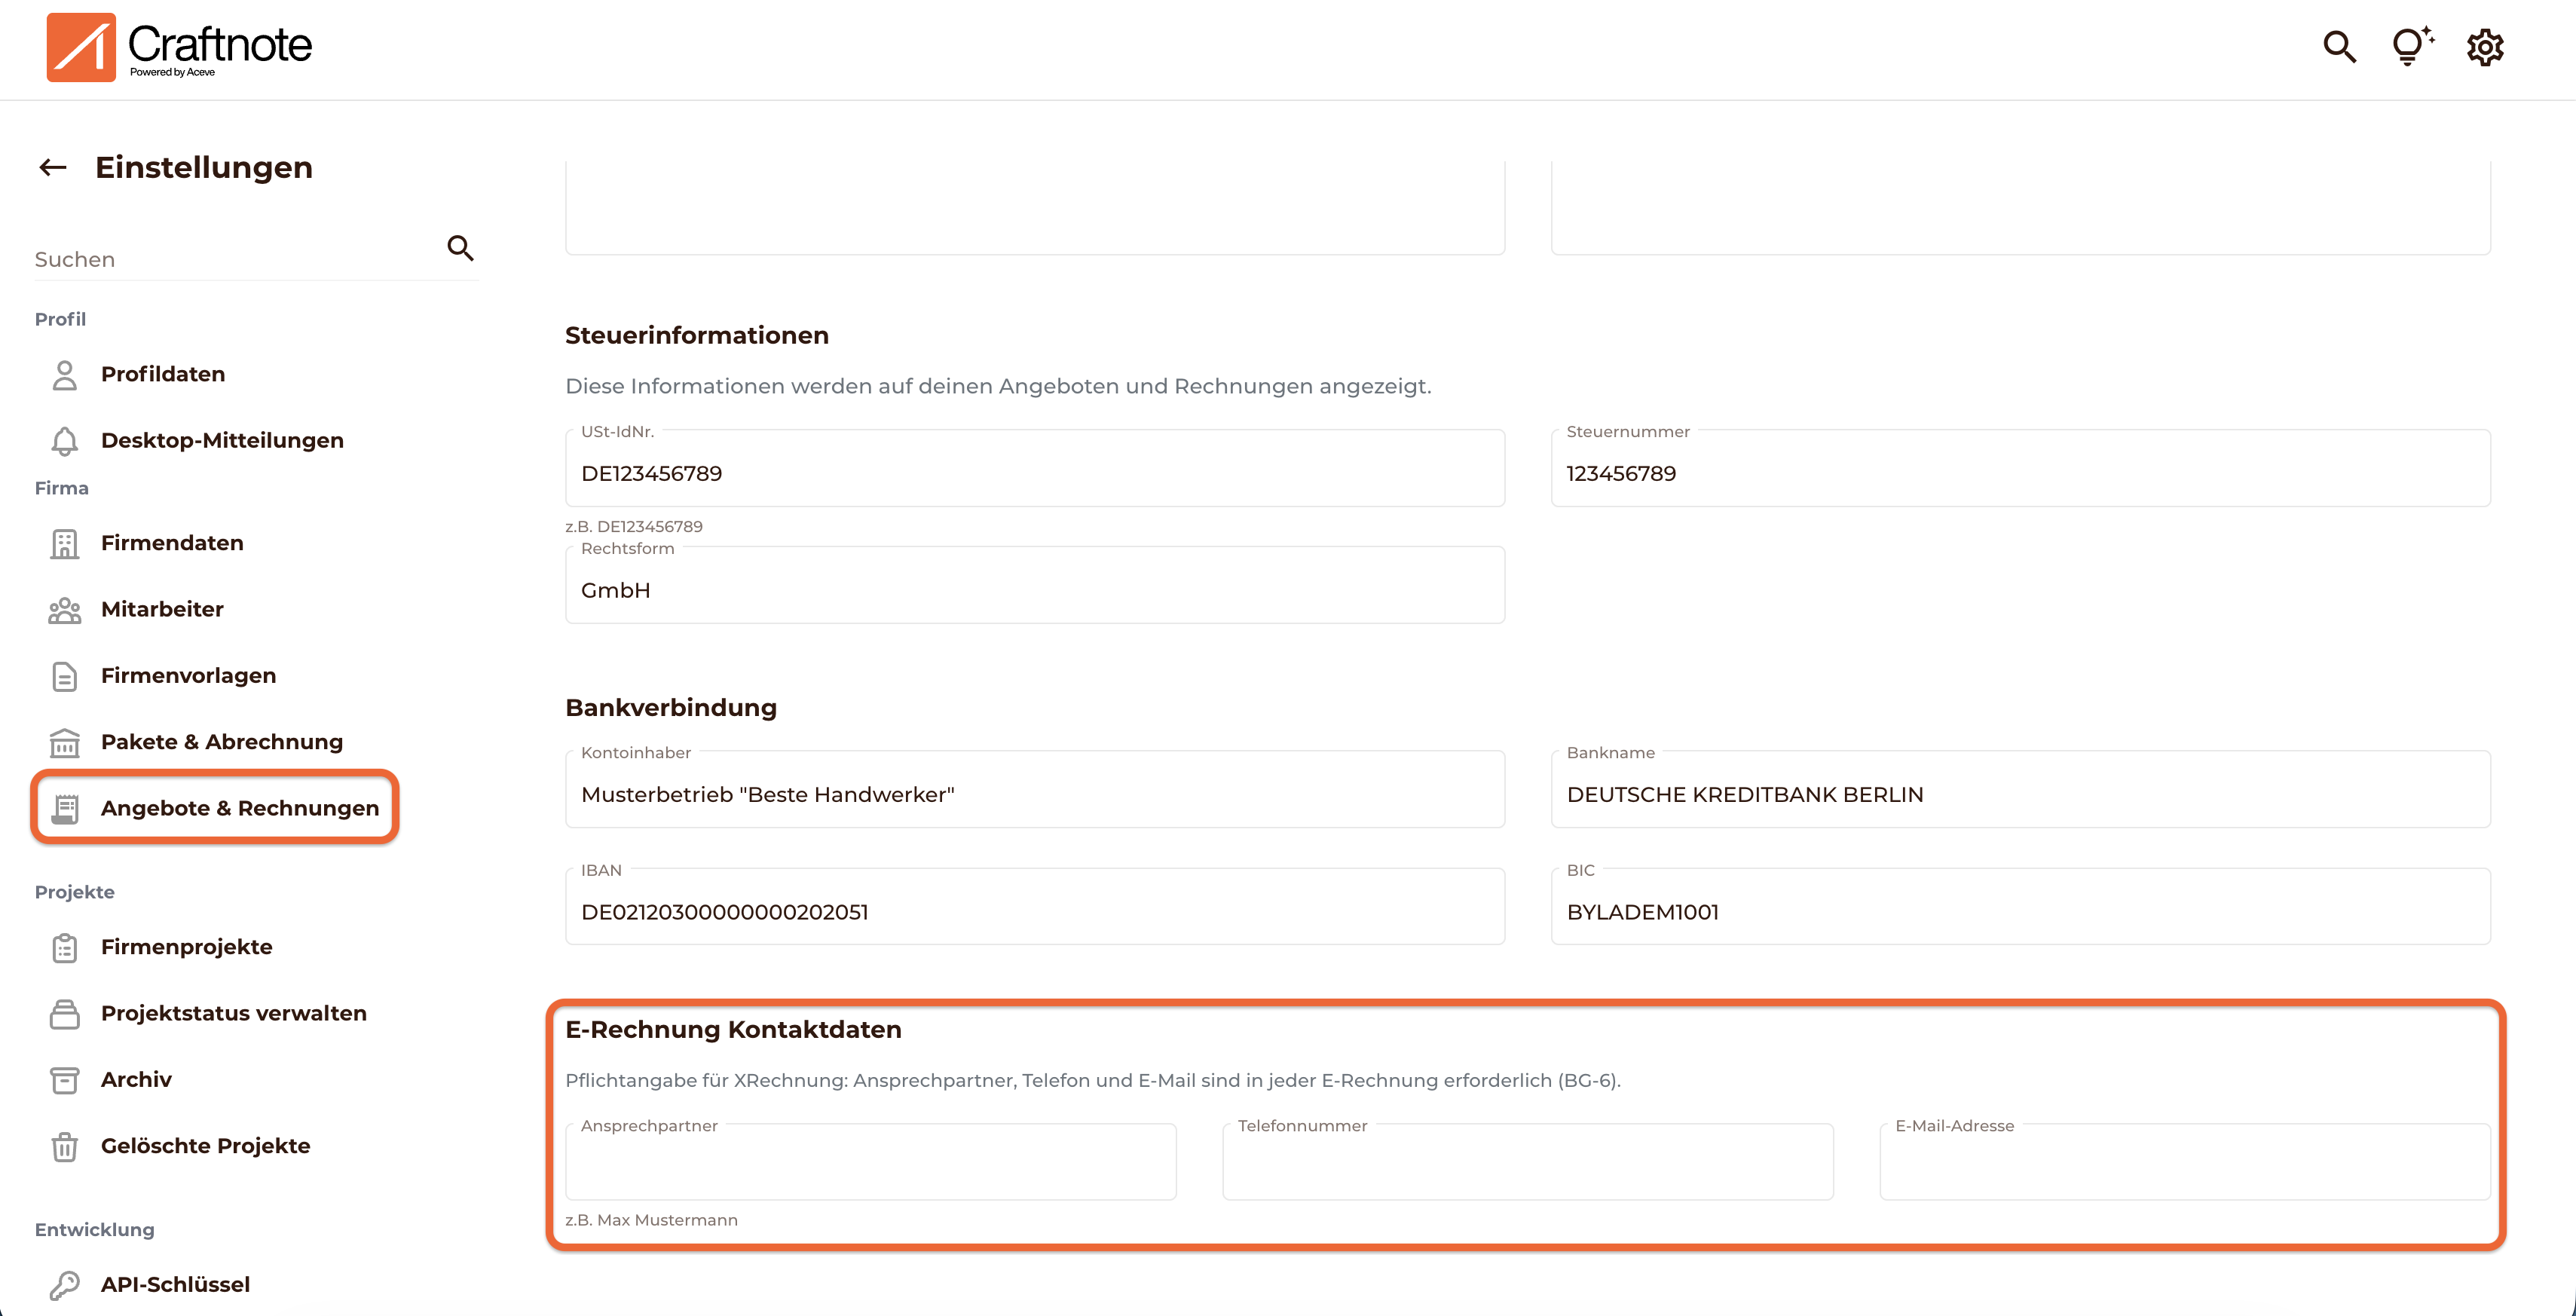Open Firmenprojekte settings
Screen dimensions: 2576x1316
(186, 947)
